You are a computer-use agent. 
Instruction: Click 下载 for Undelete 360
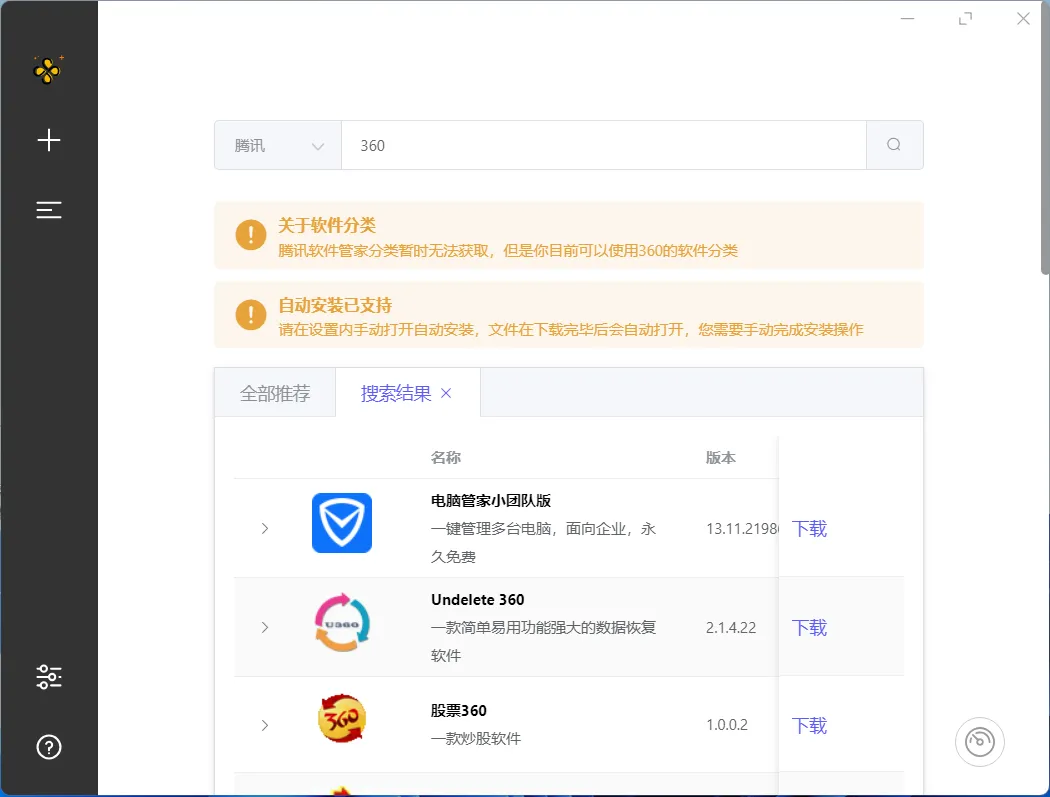[809, 628]
